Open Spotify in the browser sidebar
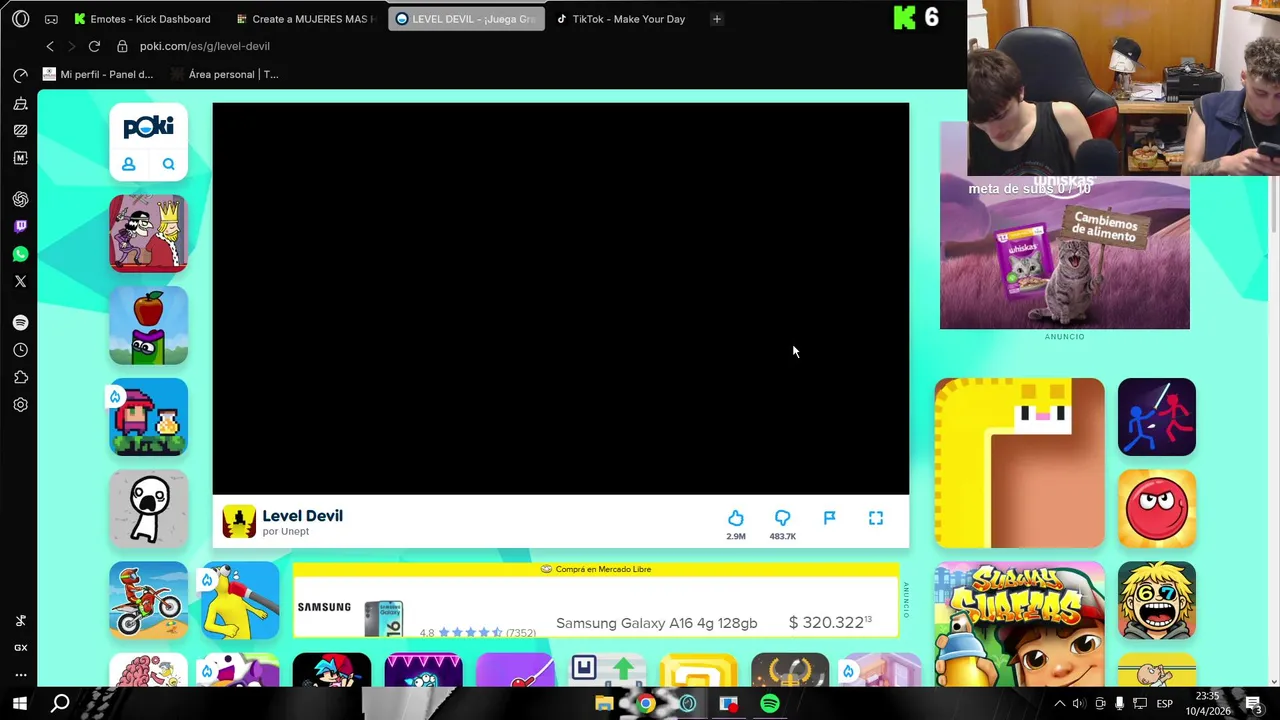1280x720 pixels. click(20, 323)
